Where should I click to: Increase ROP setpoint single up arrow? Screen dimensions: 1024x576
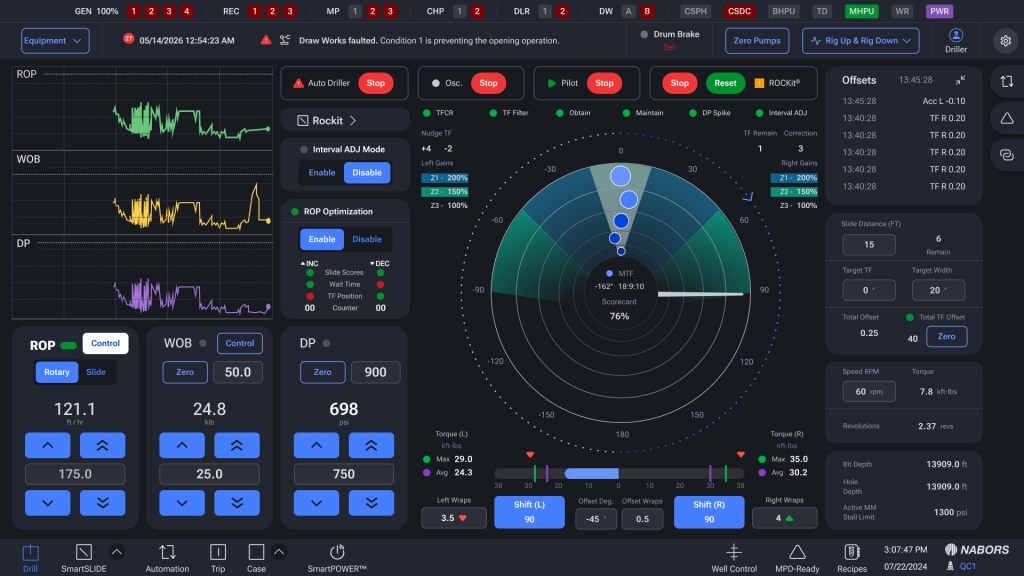(x=48, y=445)
